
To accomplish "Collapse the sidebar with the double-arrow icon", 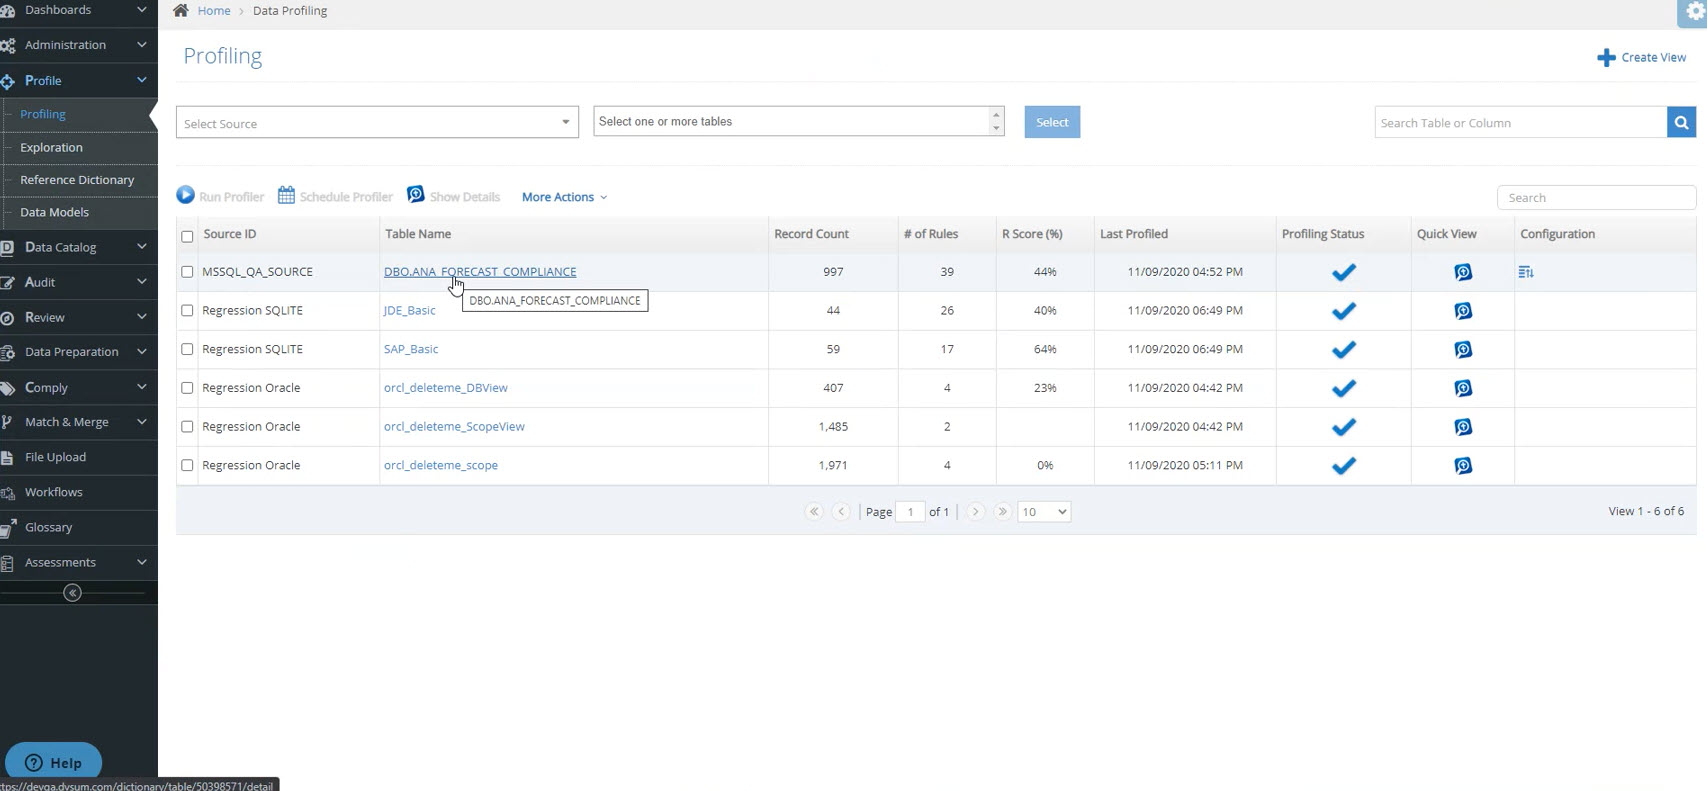I will click(72, 593).
